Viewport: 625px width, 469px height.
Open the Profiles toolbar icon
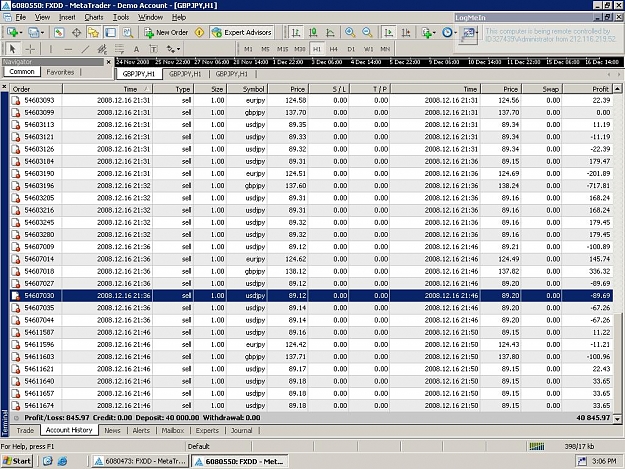pos(35,32)
